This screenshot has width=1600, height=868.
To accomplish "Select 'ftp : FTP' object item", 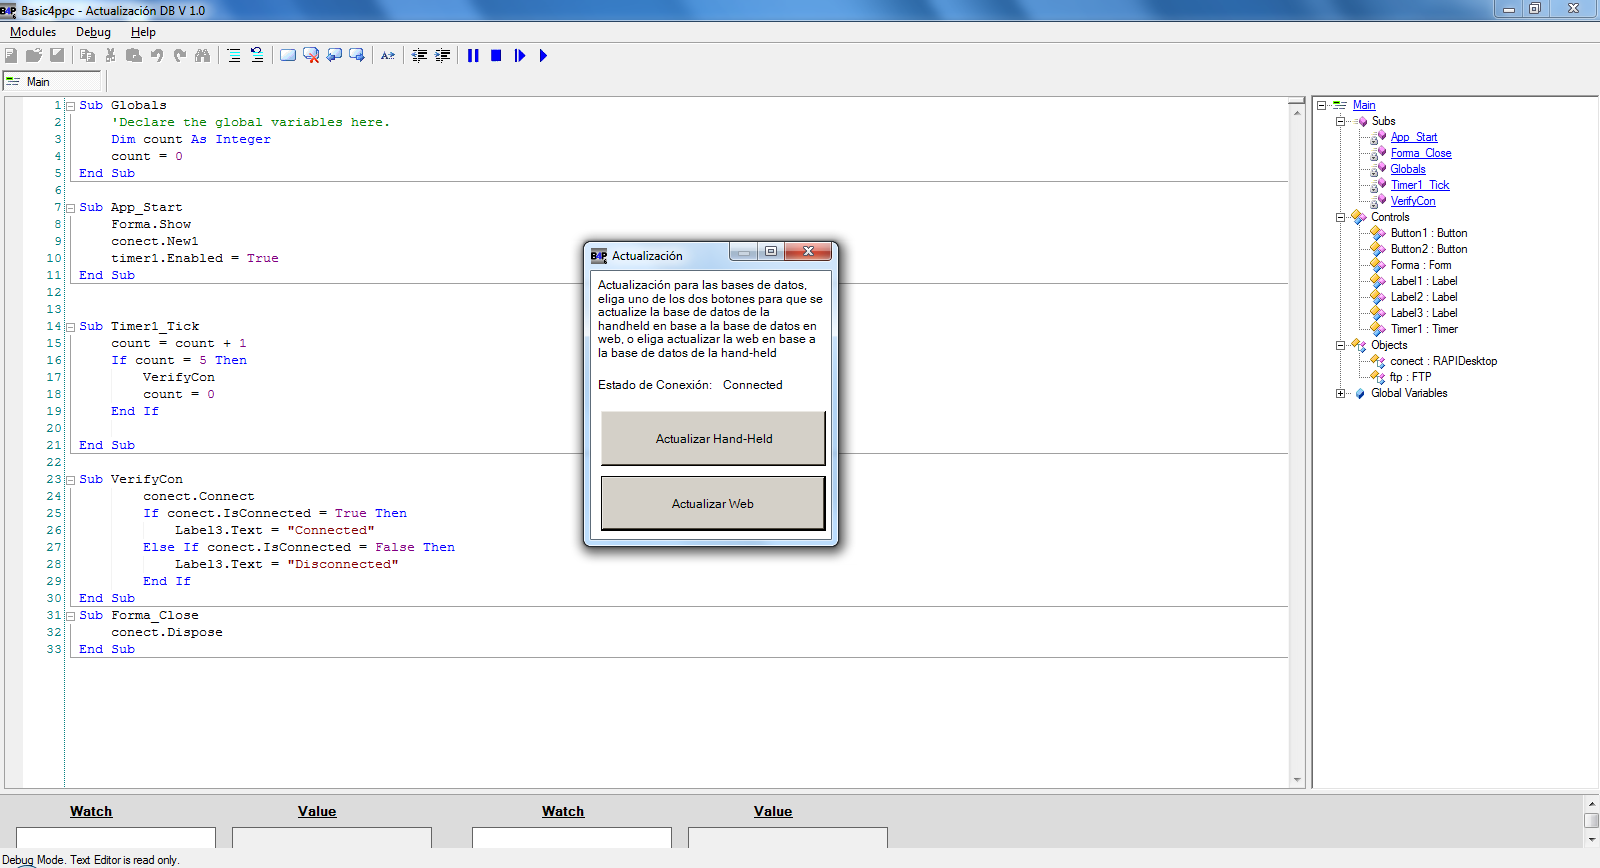I will tap(1410, 377).
